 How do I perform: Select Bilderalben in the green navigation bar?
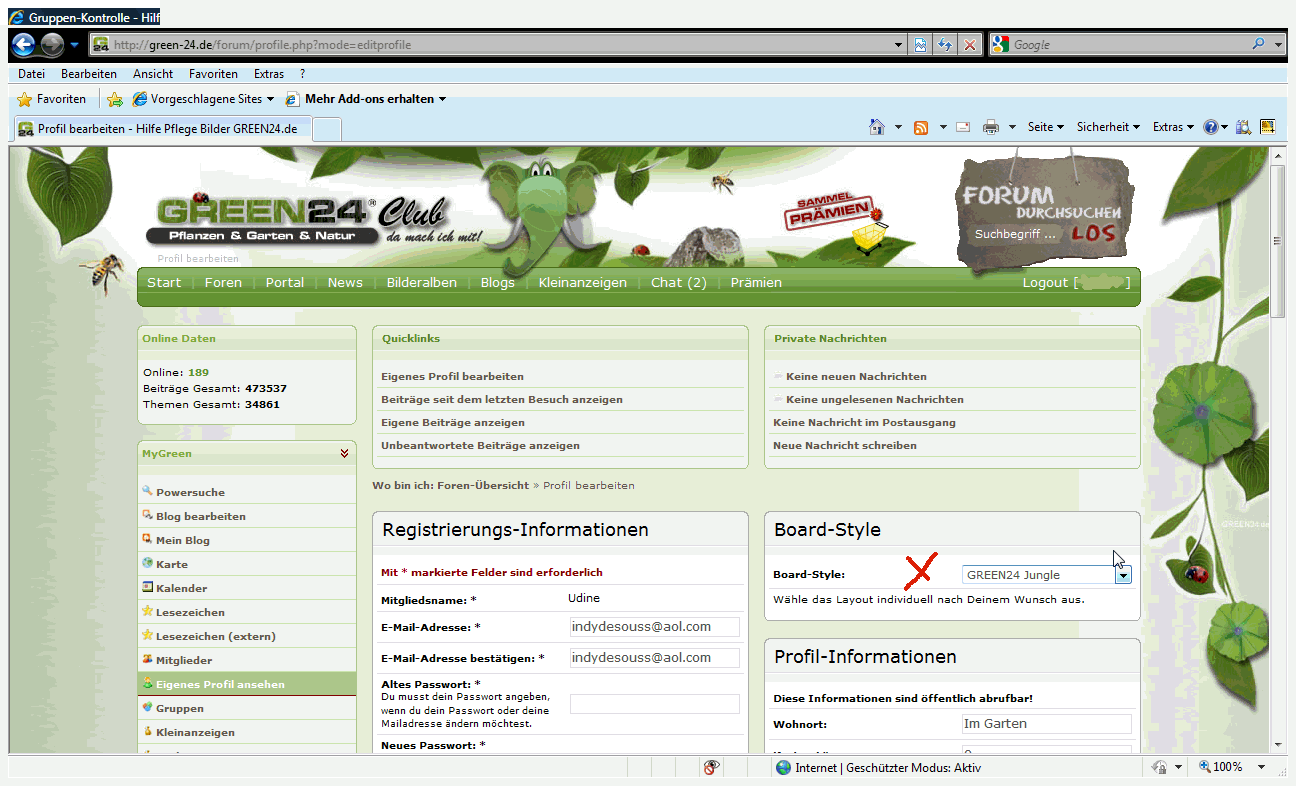pyautogui.click(x=421, y=283)
